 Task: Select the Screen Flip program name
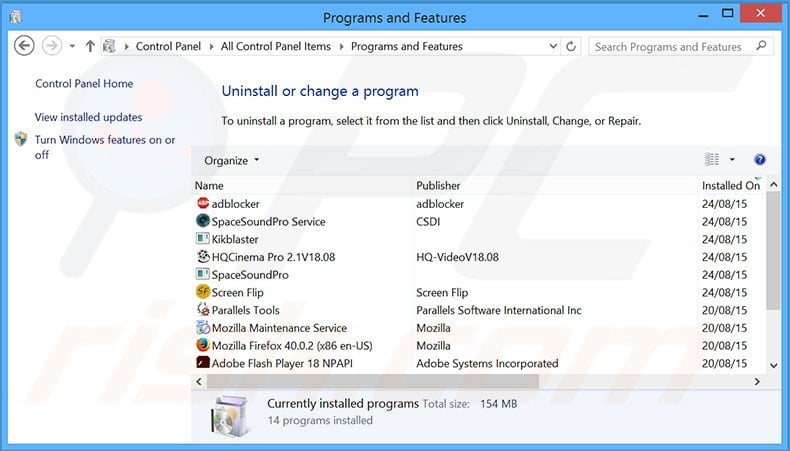click(x=237, y=292)
